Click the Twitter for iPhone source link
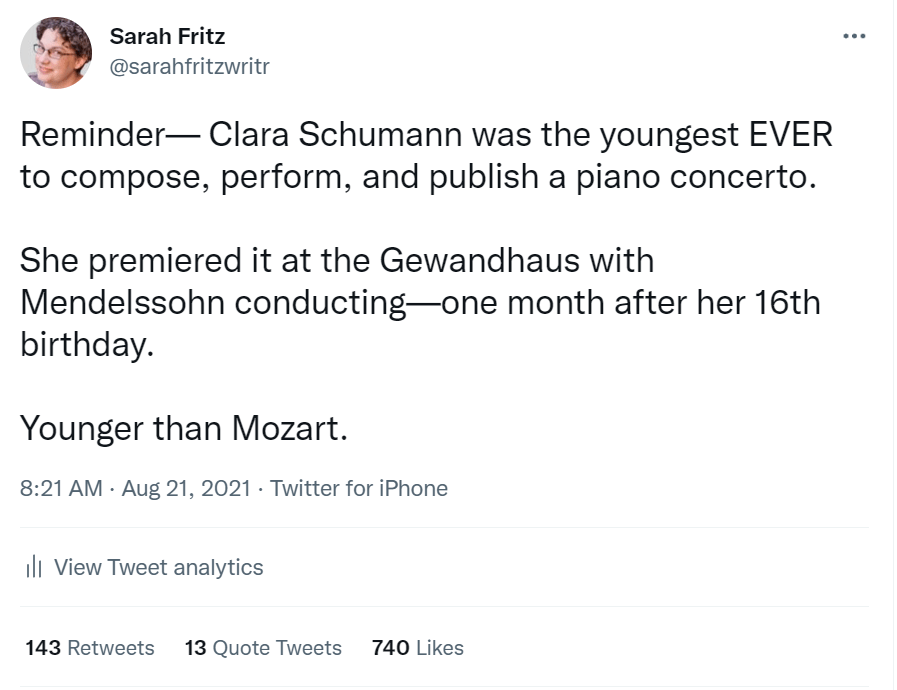The height and width of the screenshot is (690, 897). pos(359,488)
